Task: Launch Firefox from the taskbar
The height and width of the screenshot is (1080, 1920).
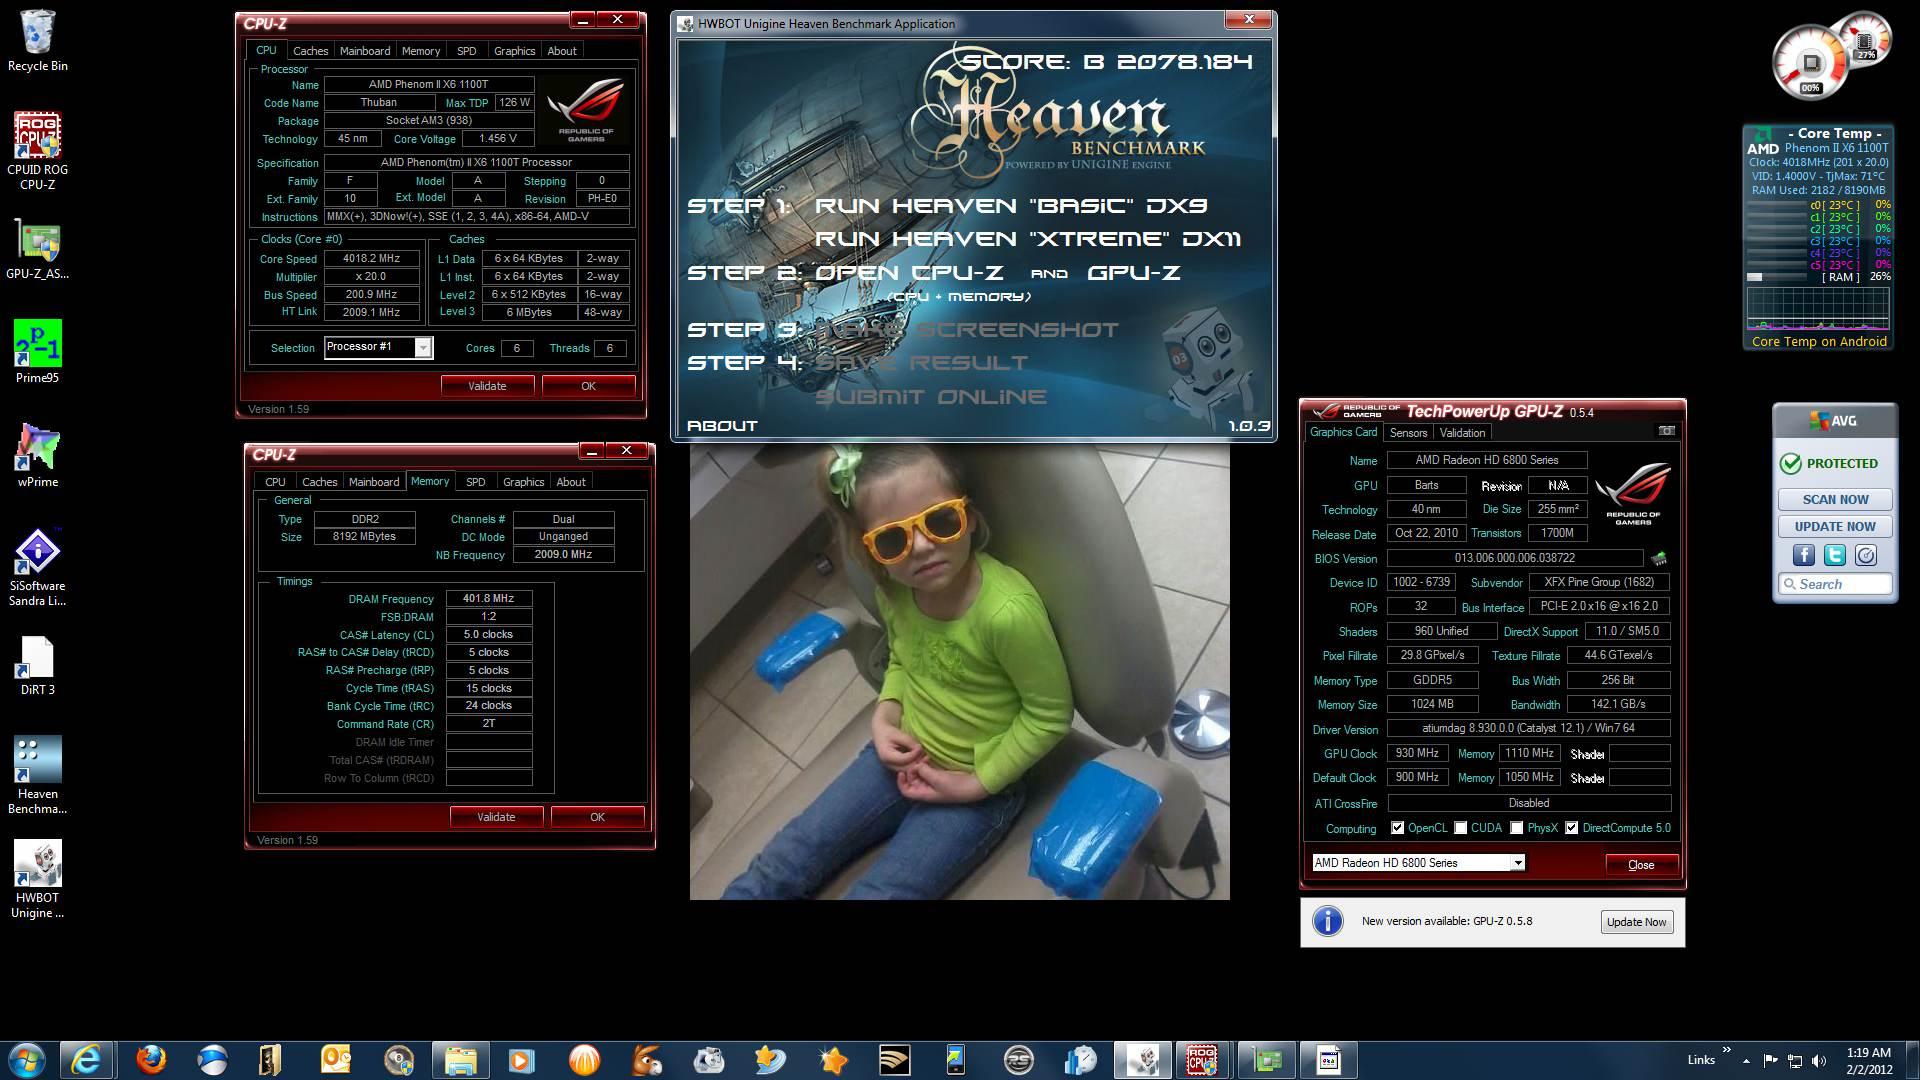Action: pyautogui.click(x=151, y=1059)
